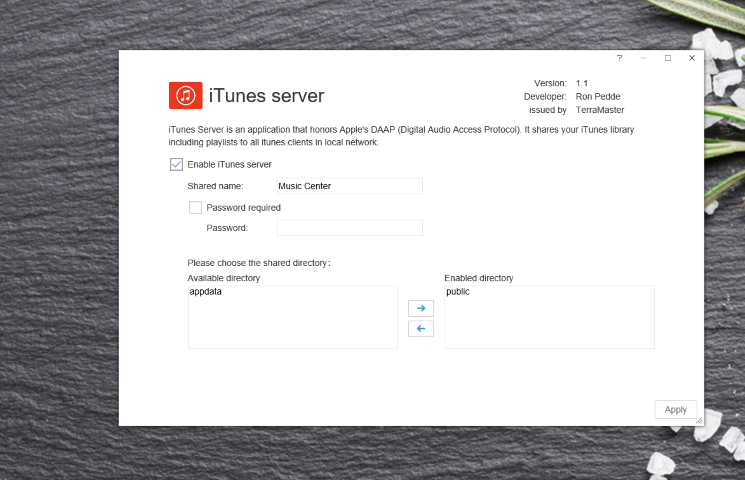Click the Apply button
This screenshot has height=480, width=745.
(676, 409)
